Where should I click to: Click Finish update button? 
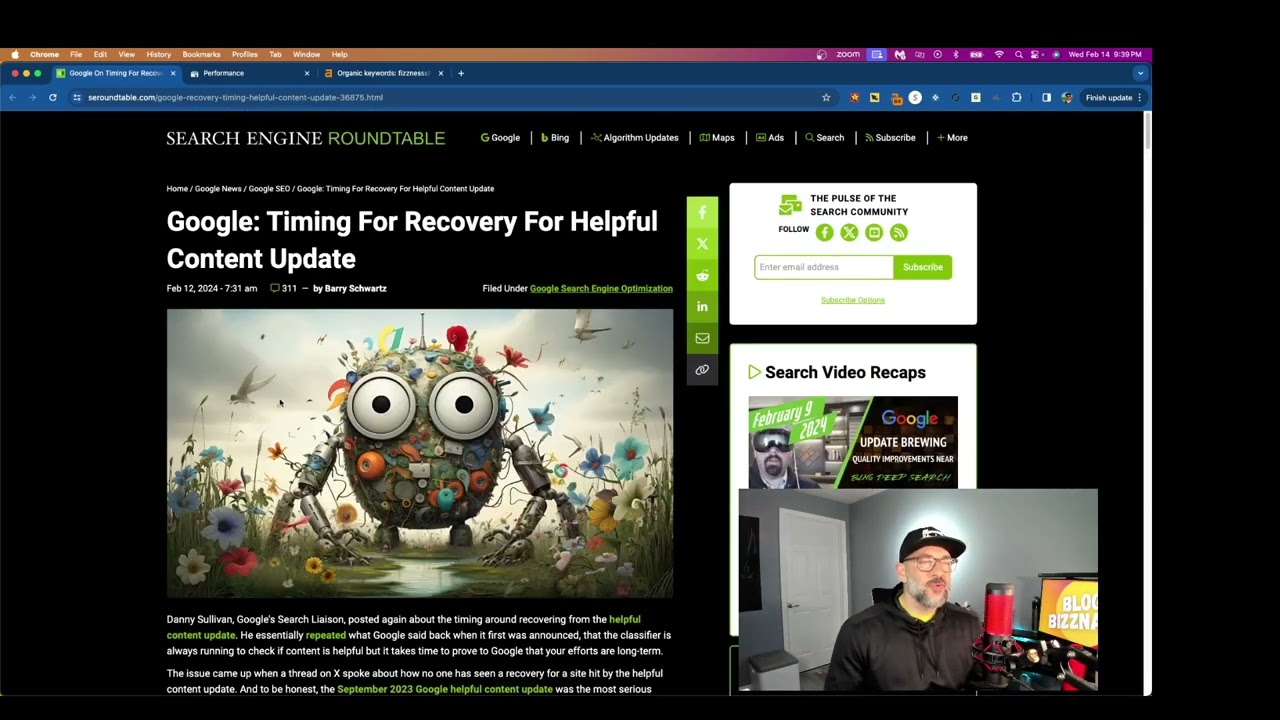[1109, 97]
